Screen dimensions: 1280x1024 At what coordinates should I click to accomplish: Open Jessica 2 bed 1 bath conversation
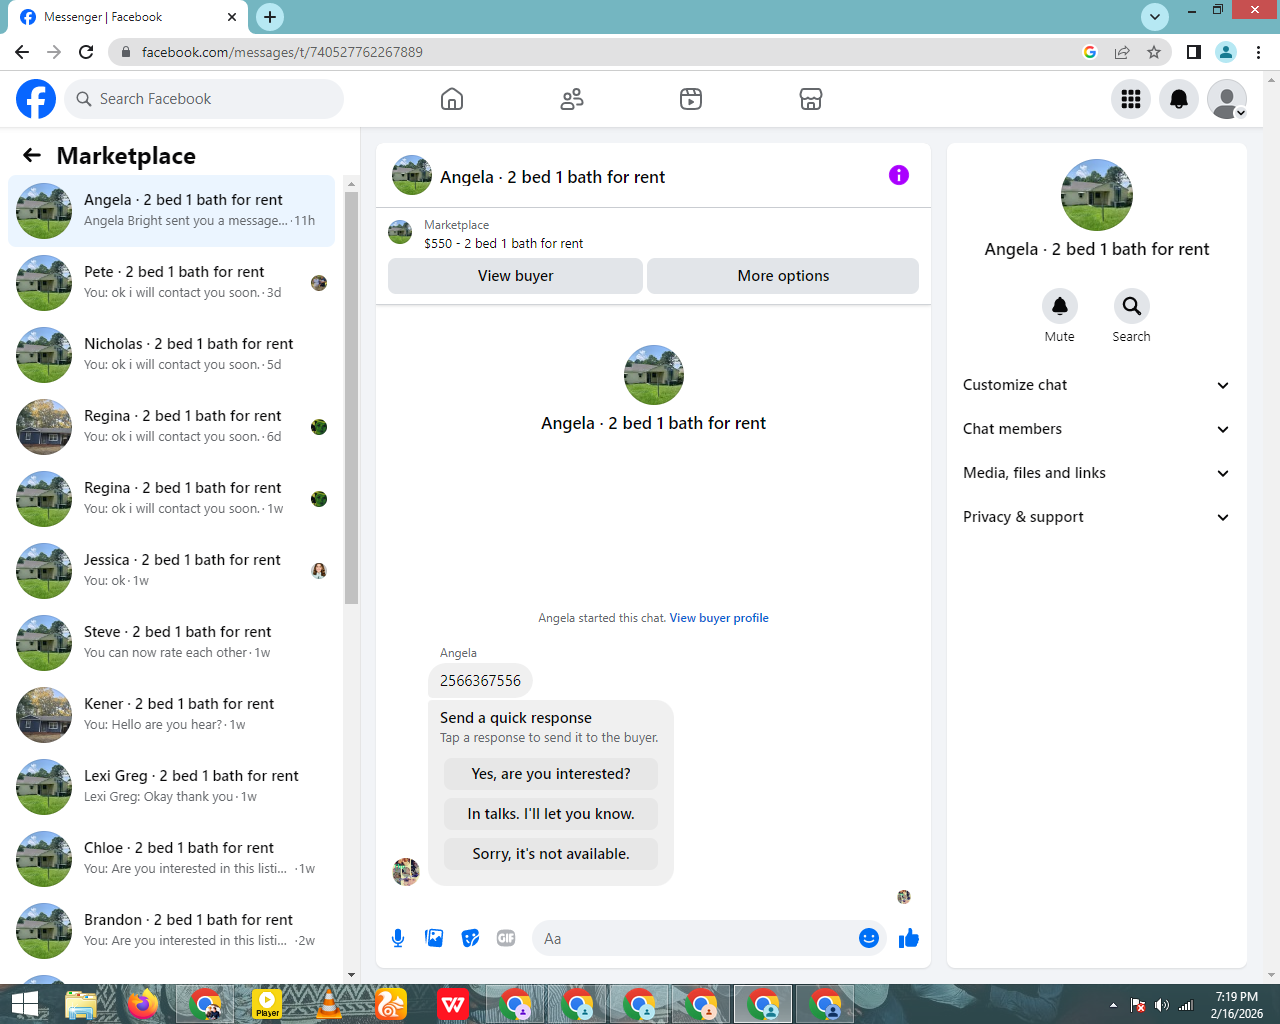[x=171, y=570]
